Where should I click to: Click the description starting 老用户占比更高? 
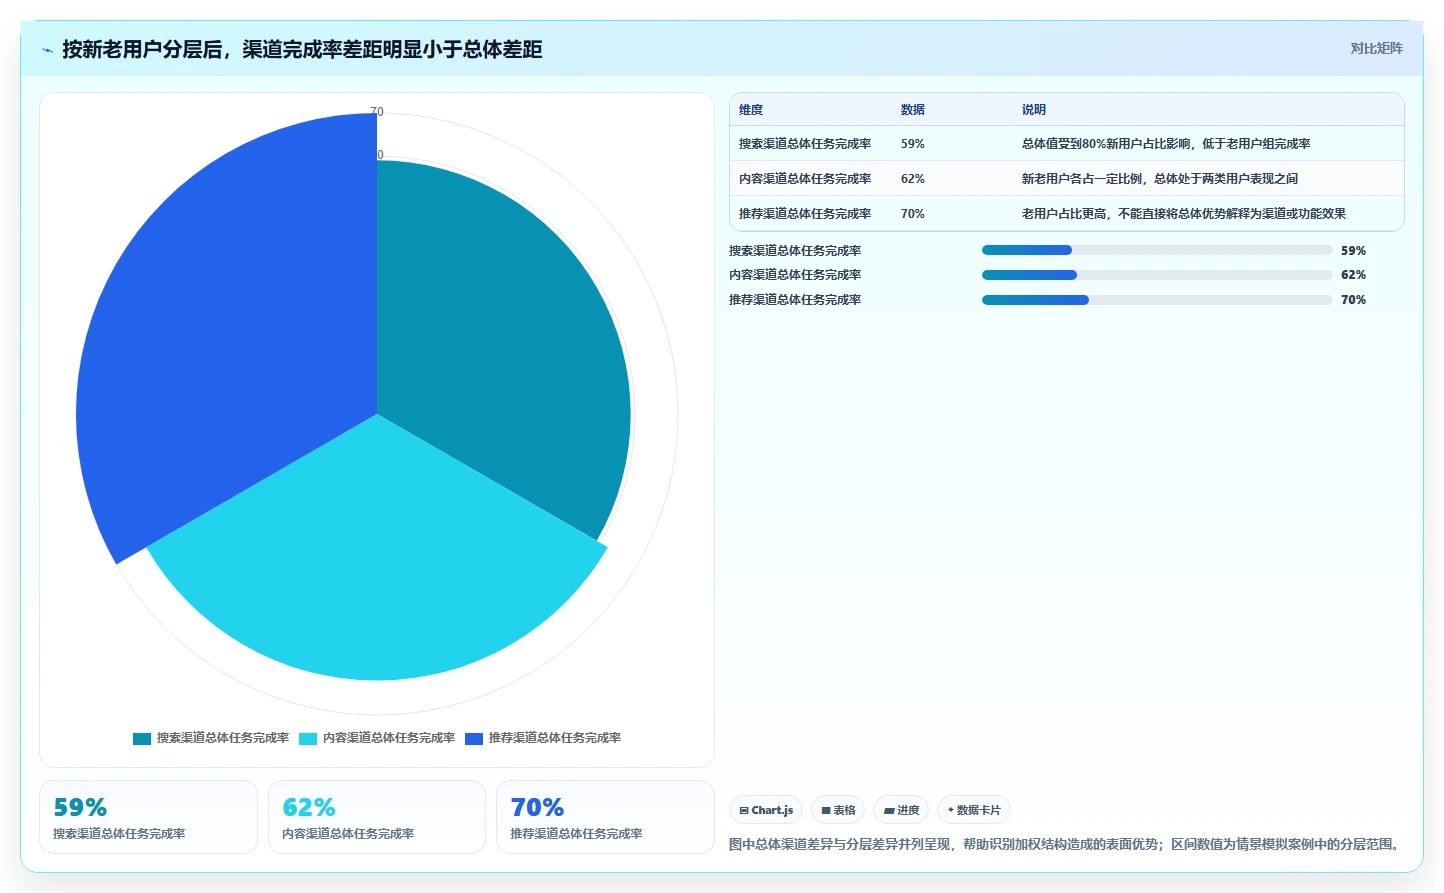pos(1184,214)
